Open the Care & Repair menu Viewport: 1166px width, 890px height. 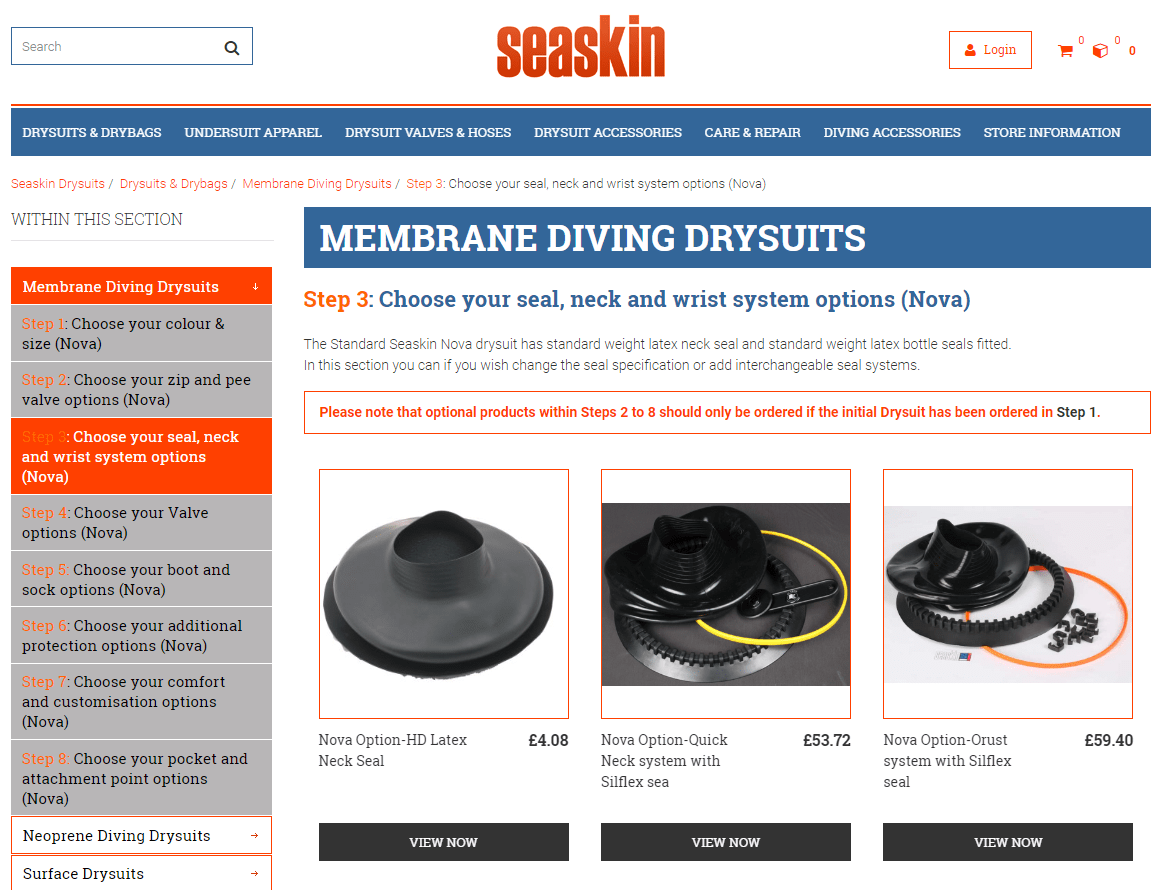click(x=753, y=132)
